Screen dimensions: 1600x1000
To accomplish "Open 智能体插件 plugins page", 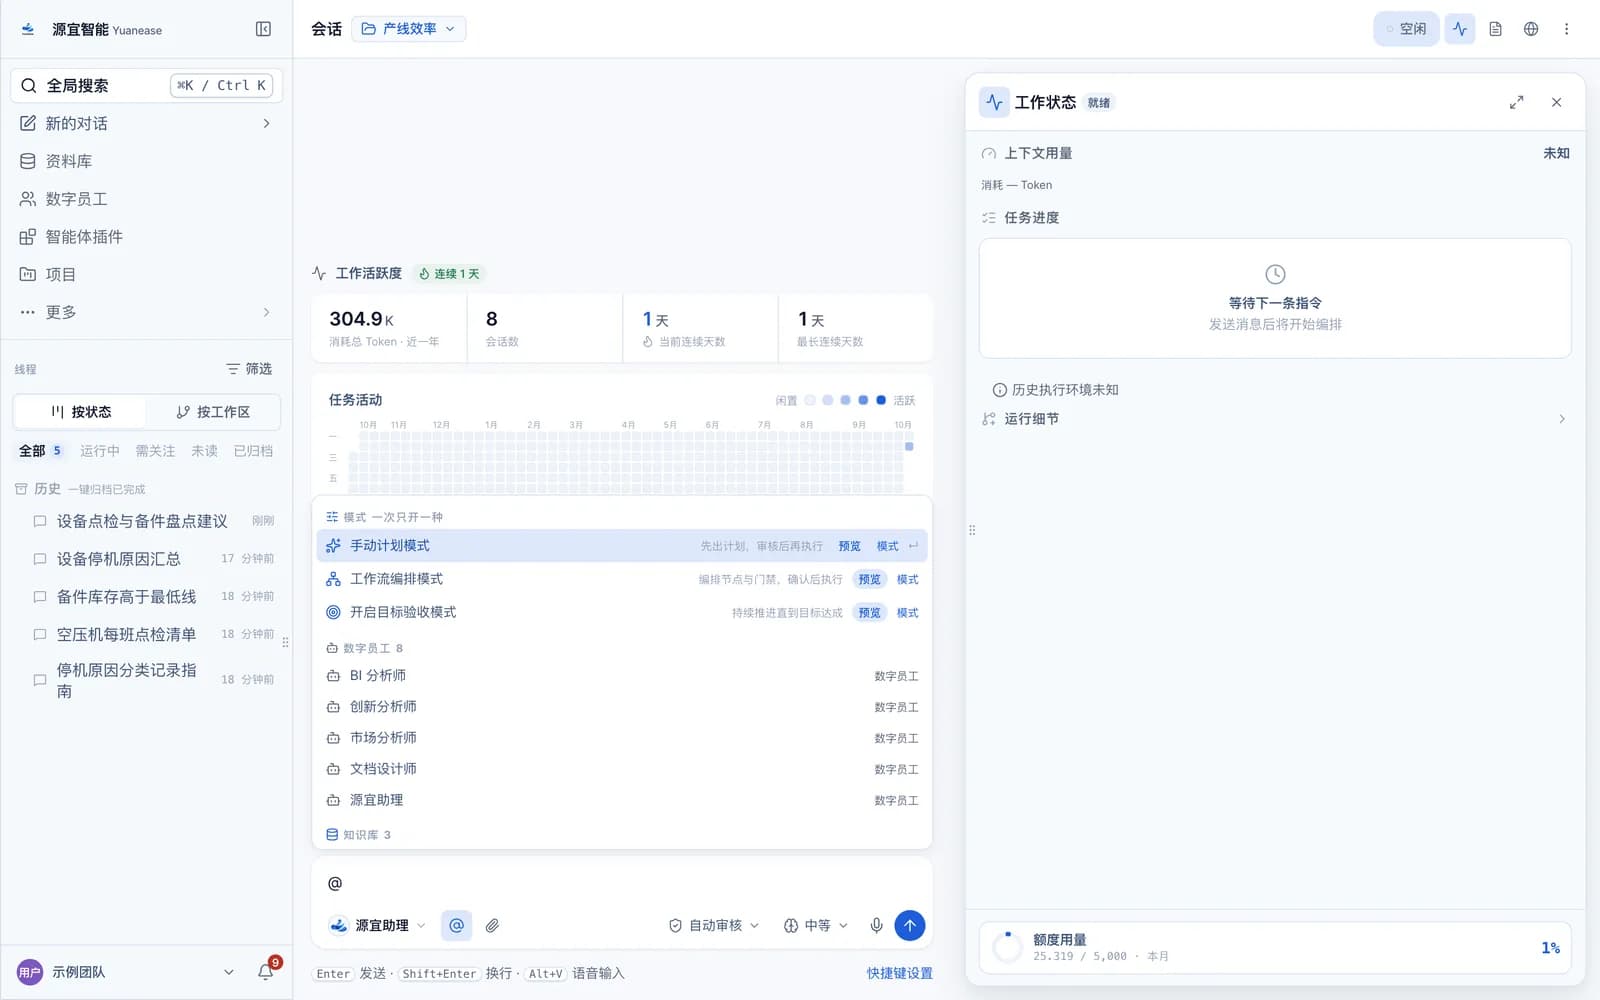I will coord(146,237).
